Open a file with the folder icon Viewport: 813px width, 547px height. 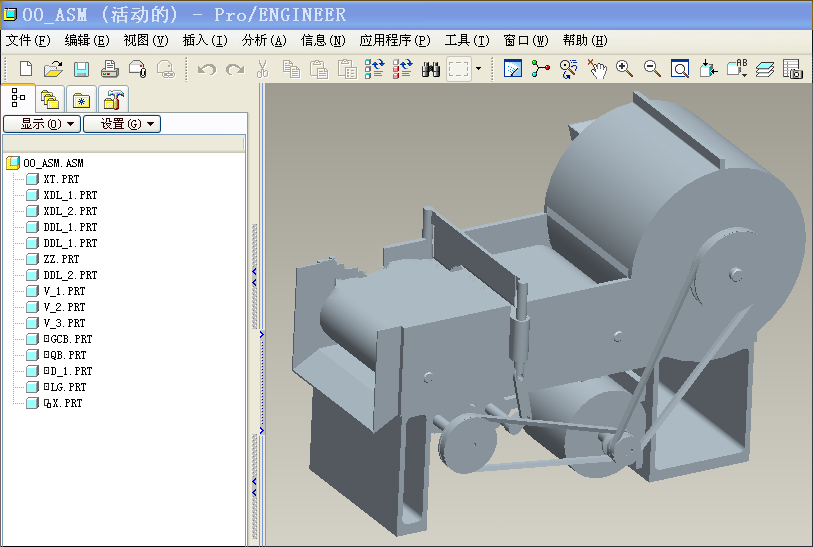point(53,69)
